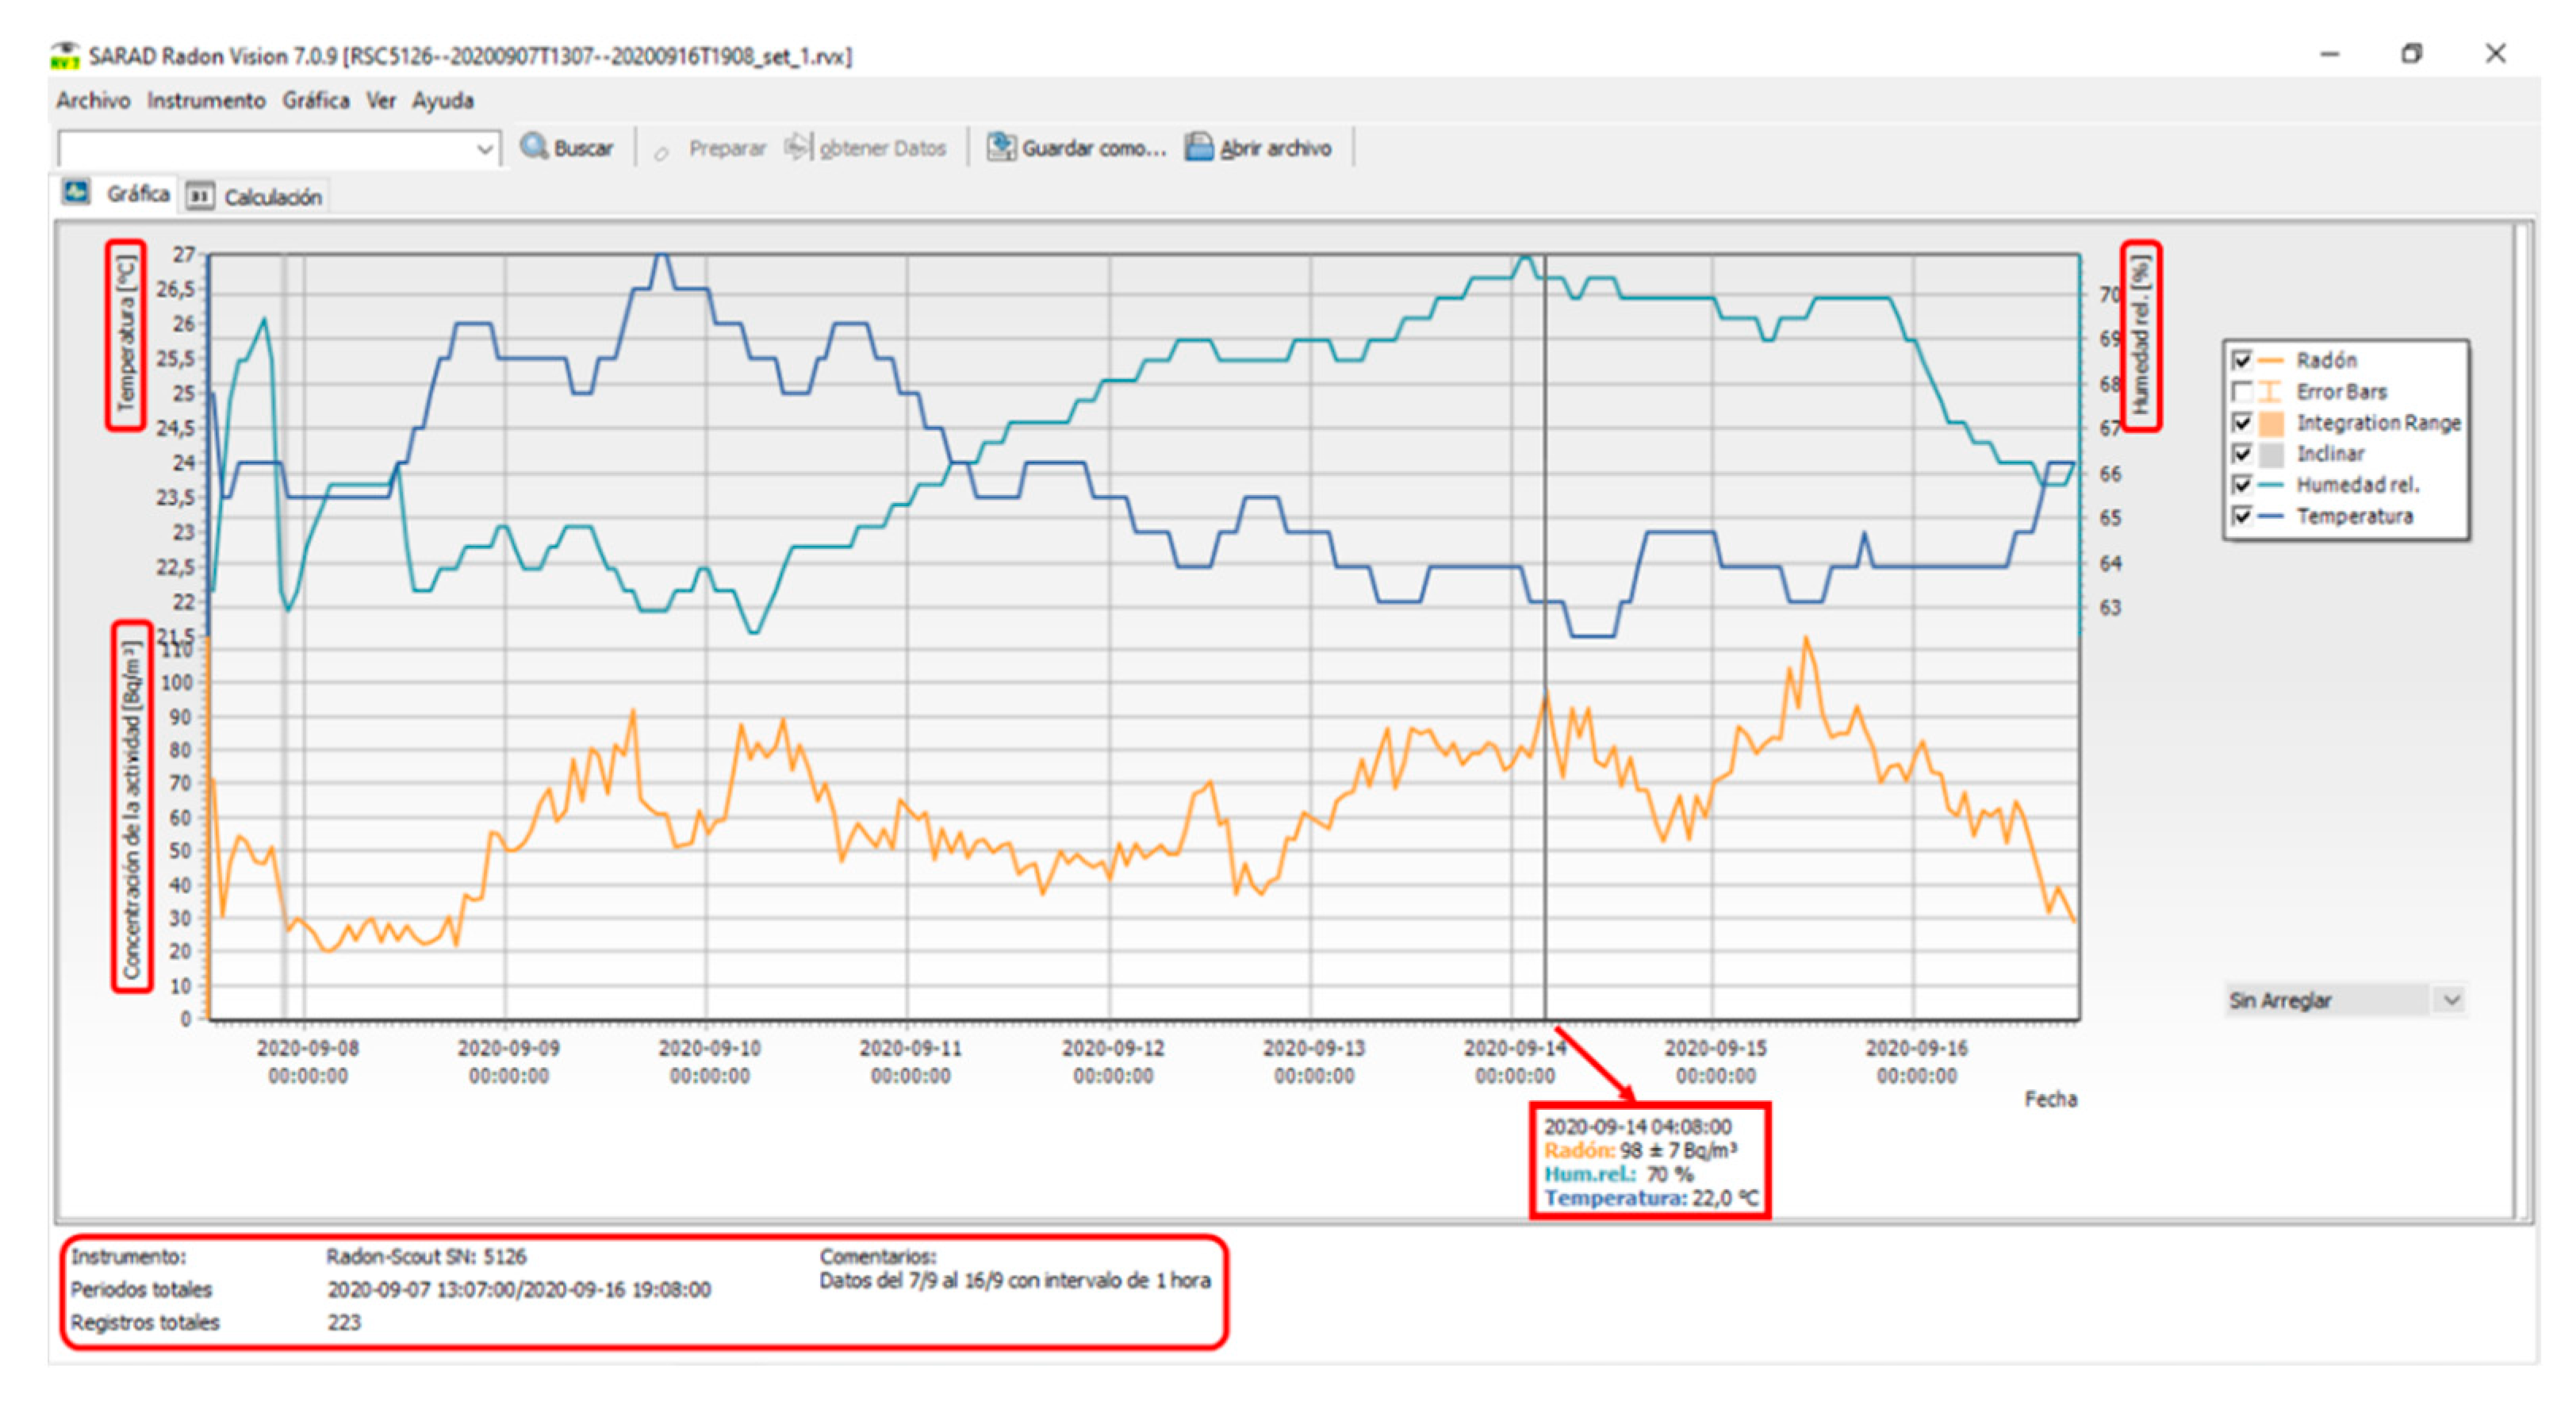Click the Integration Range orange swatch

2271,423
